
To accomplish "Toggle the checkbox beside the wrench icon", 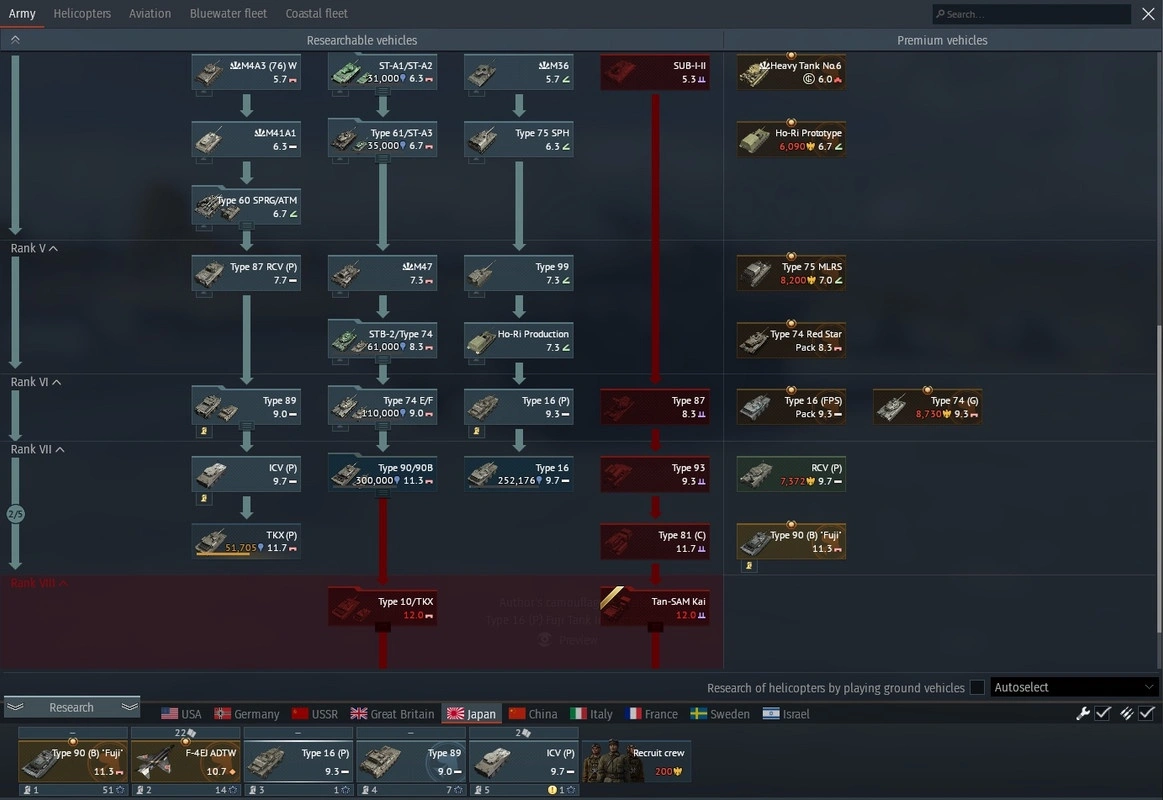I will click(x=1103, y=713).
